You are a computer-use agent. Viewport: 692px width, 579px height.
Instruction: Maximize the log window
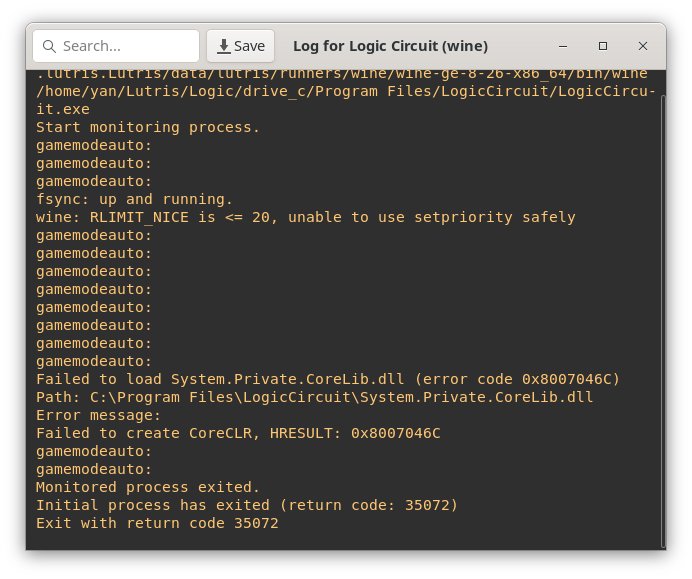pyautogui.click(x=603, y=46)
